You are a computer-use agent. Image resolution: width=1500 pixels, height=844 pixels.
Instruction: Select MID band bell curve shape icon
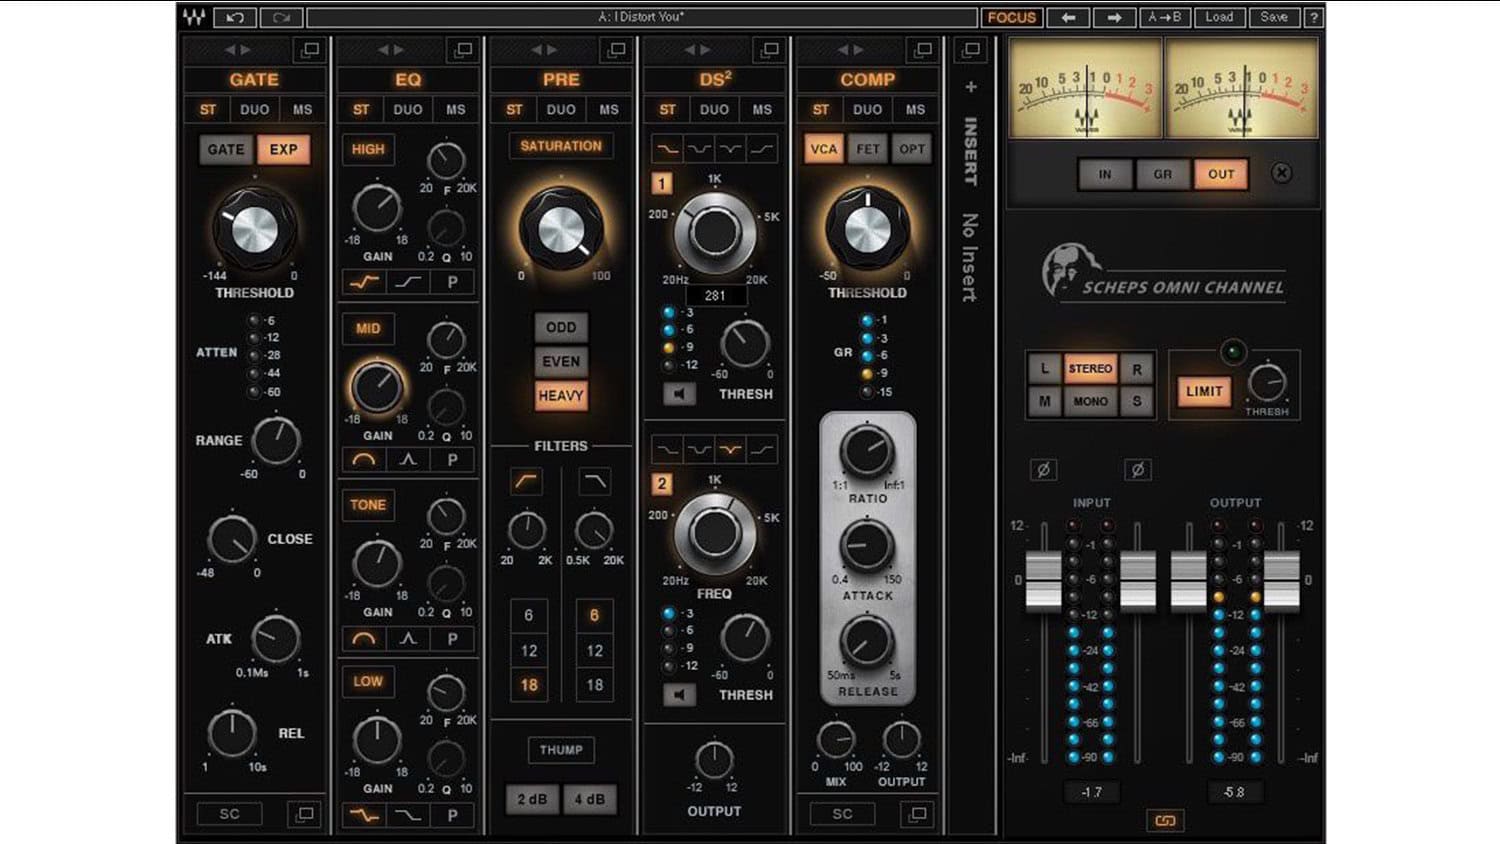(364, 459)
